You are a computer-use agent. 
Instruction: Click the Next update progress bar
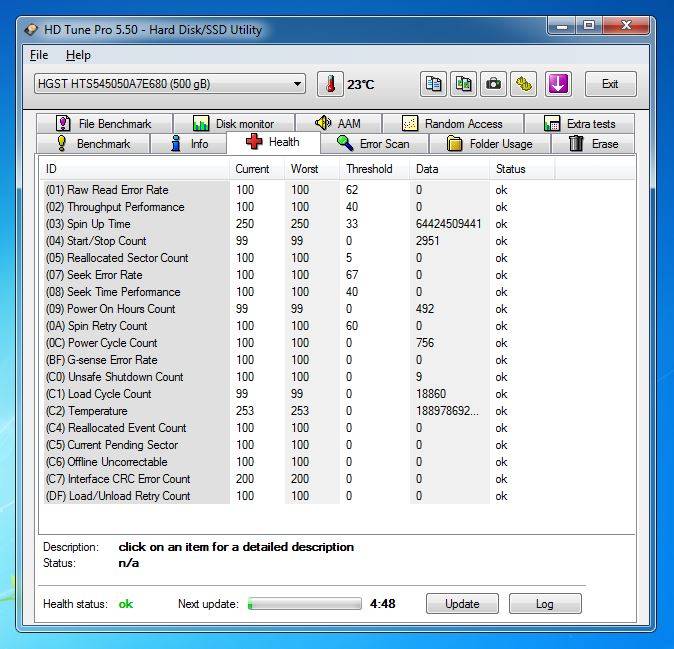pos(305,604)
